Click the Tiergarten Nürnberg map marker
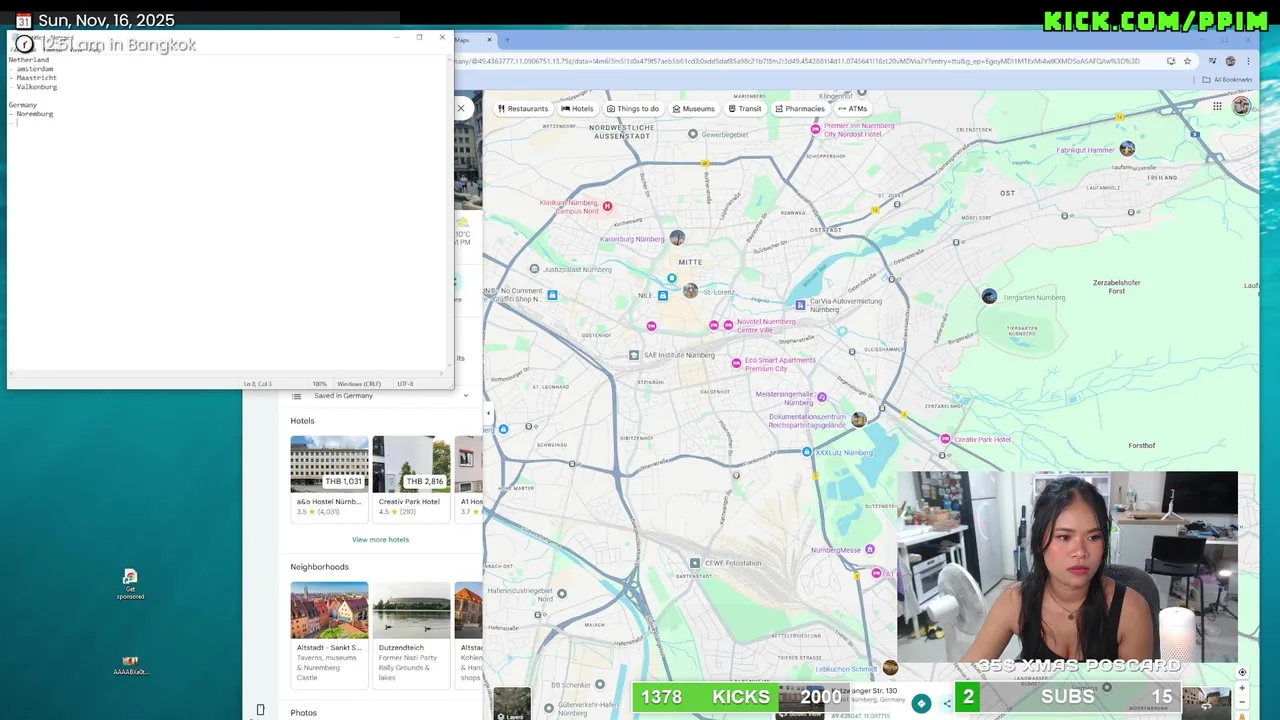1280x720 pixels. [989, 296]
